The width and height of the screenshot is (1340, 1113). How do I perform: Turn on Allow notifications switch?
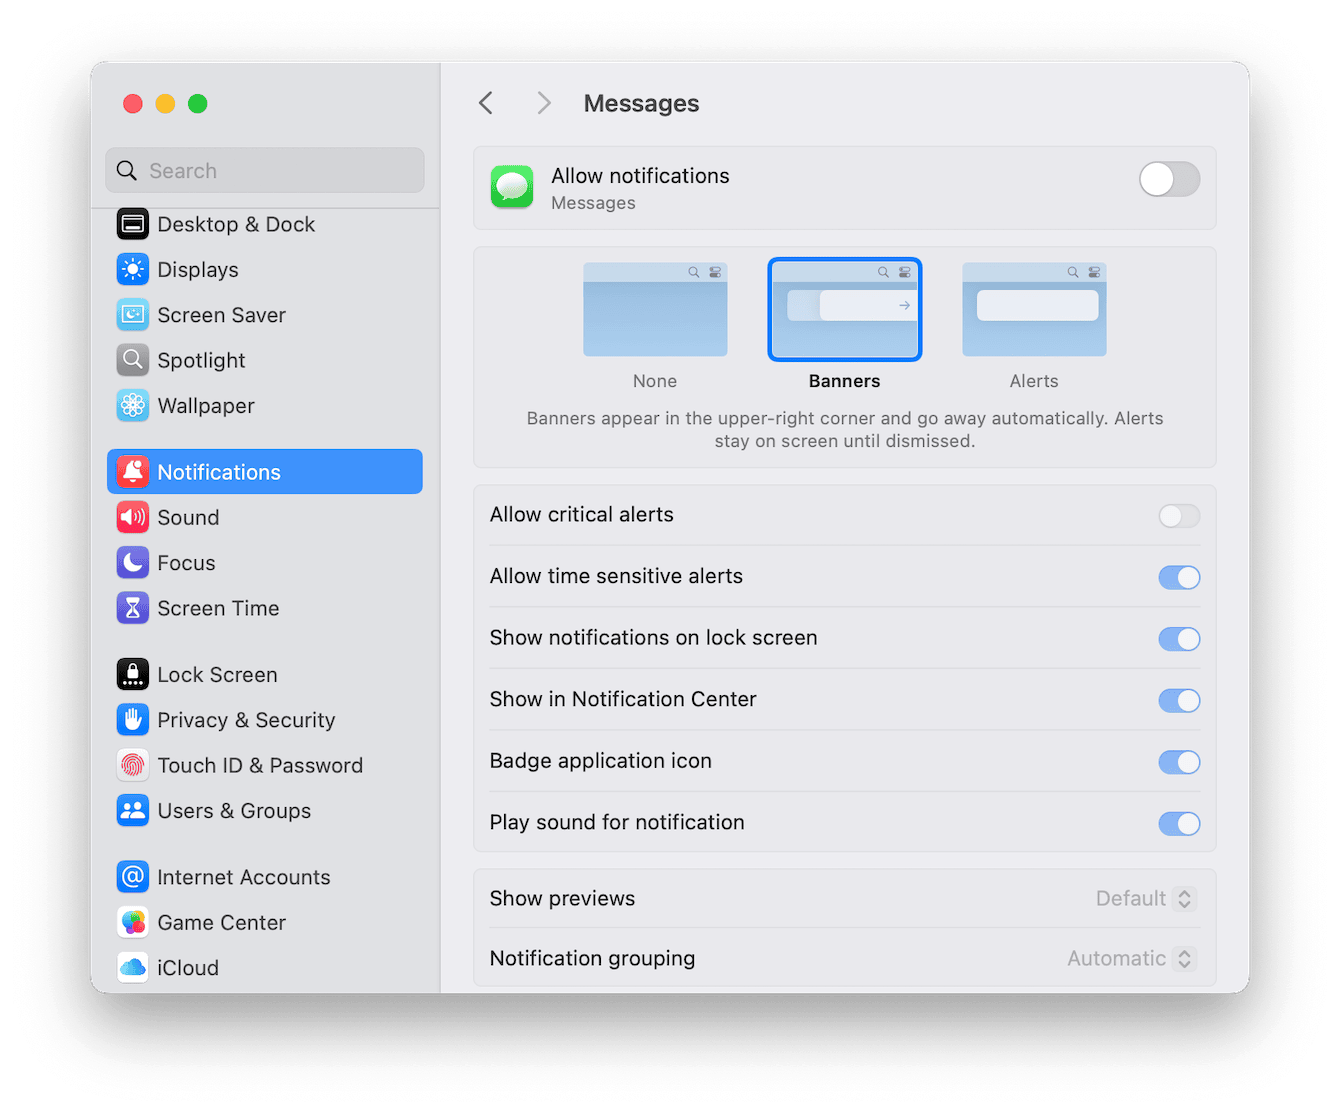(x=1169, y=180)
